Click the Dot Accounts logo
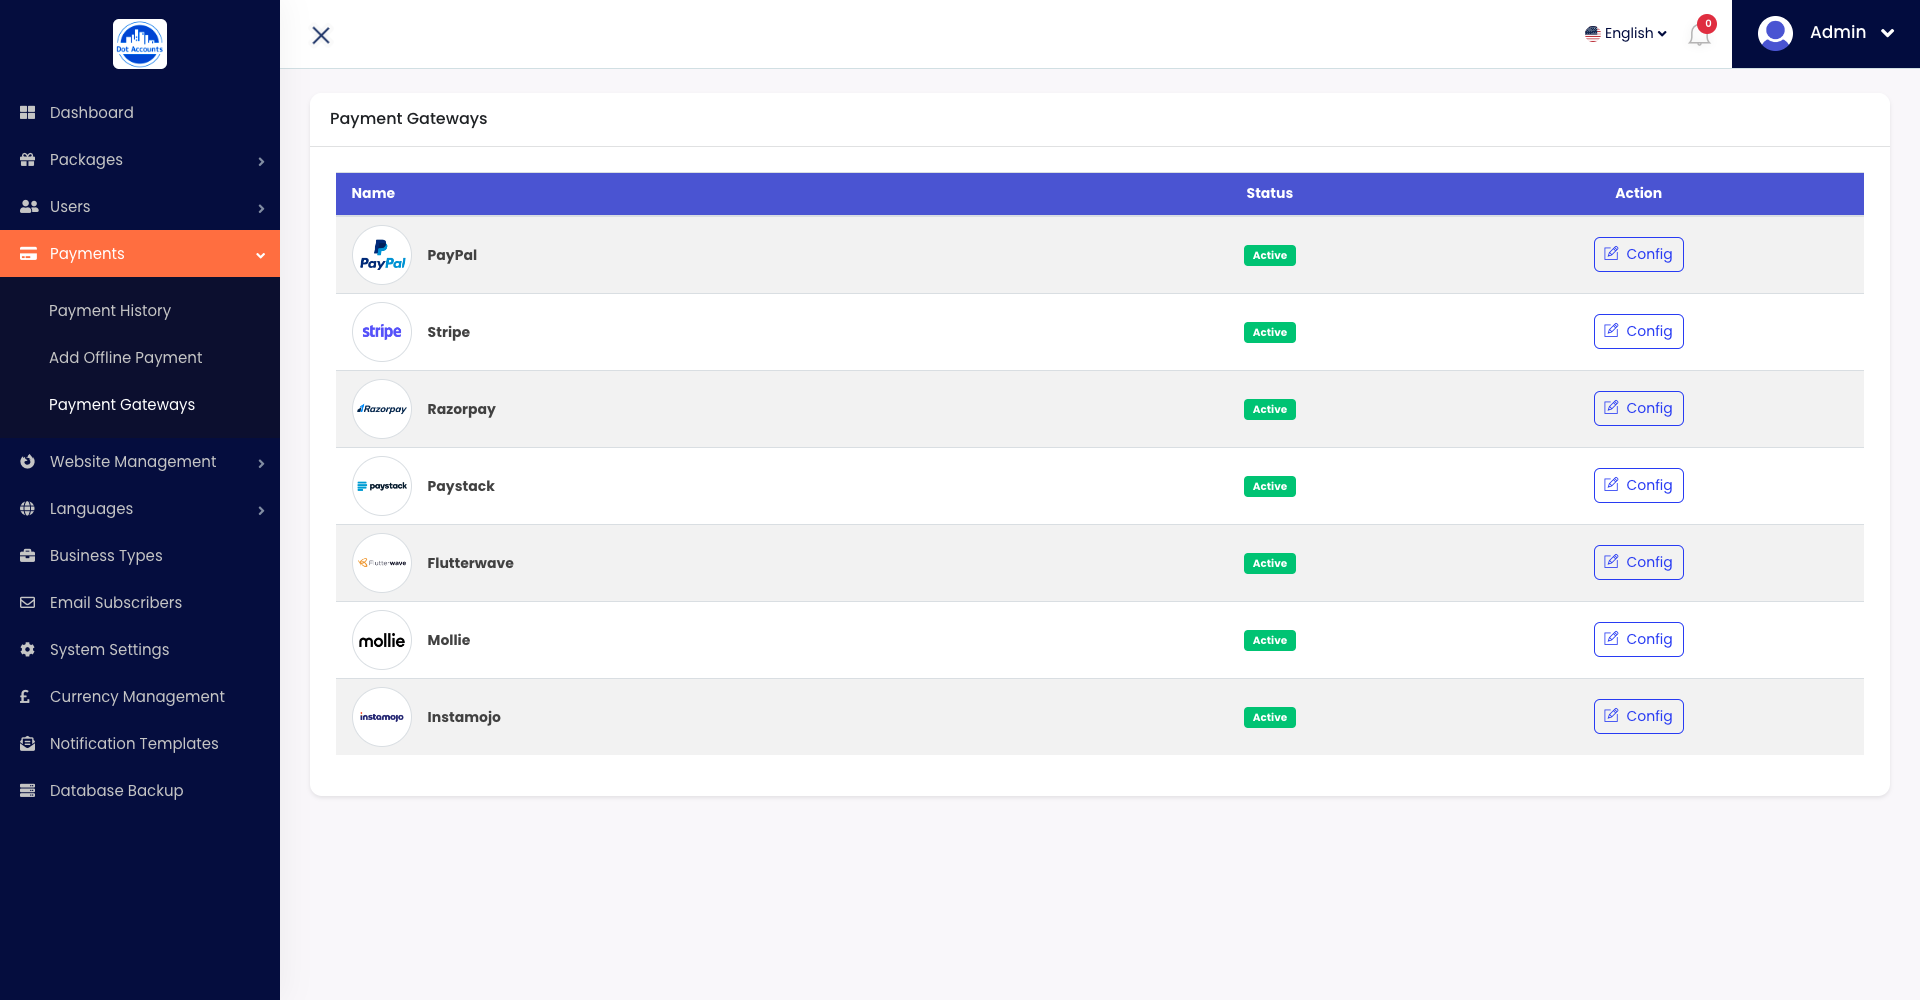 pos(140,44)
